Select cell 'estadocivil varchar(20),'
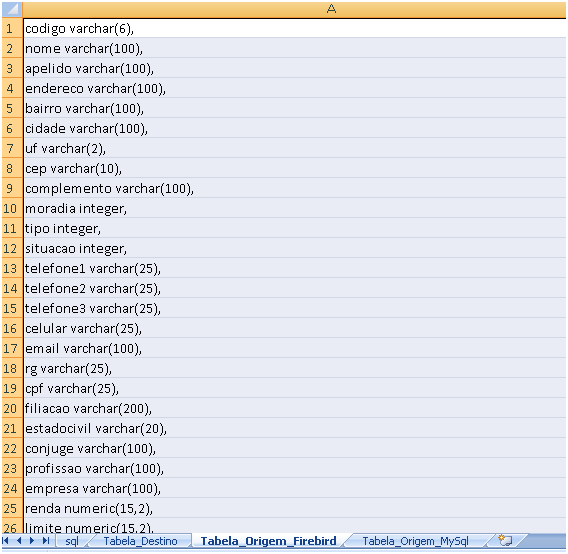This screenshot has width=568, height=554. tap(295, 428)
